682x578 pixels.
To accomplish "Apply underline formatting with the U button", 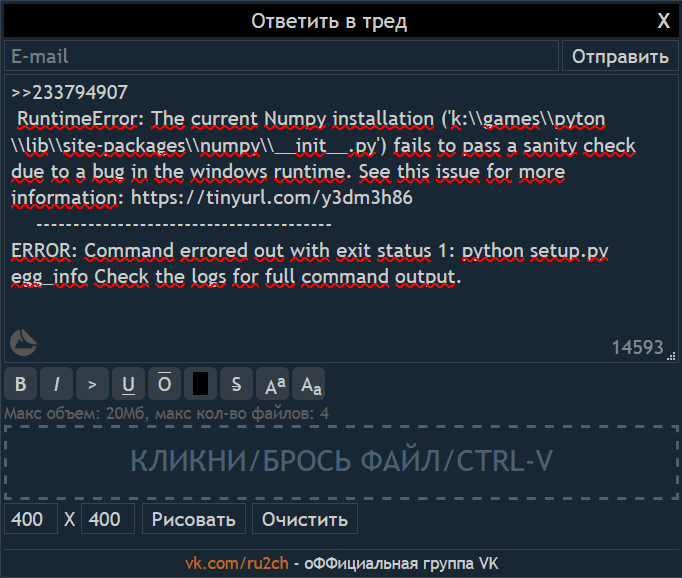I will click(128, 384).
